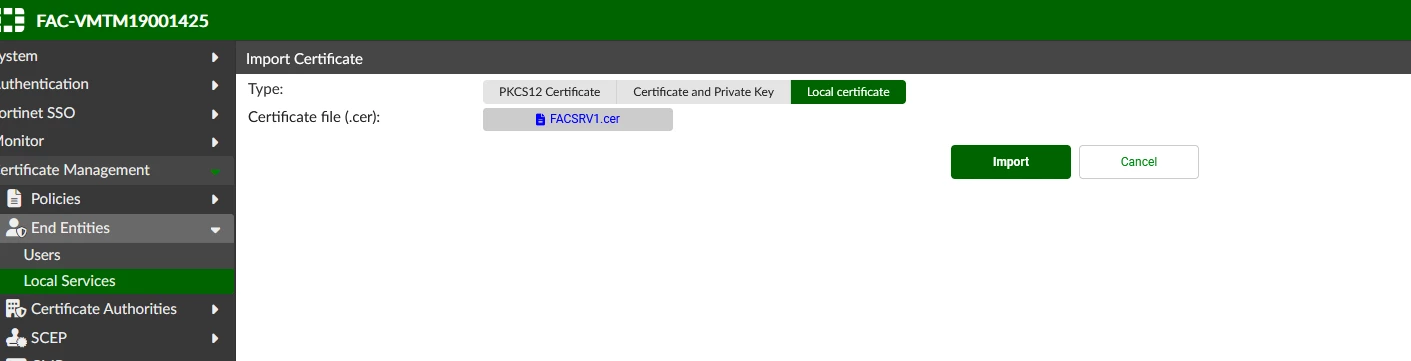Open System in the sidebar
The width and height of the screenshot is (1411, 361).
[x=117, y=57]
